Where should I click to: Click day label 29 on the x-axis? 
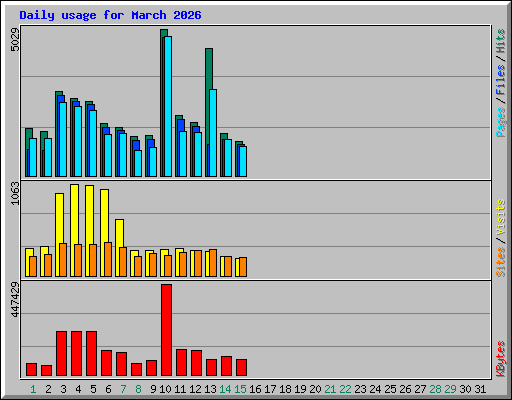pos(450,389)
